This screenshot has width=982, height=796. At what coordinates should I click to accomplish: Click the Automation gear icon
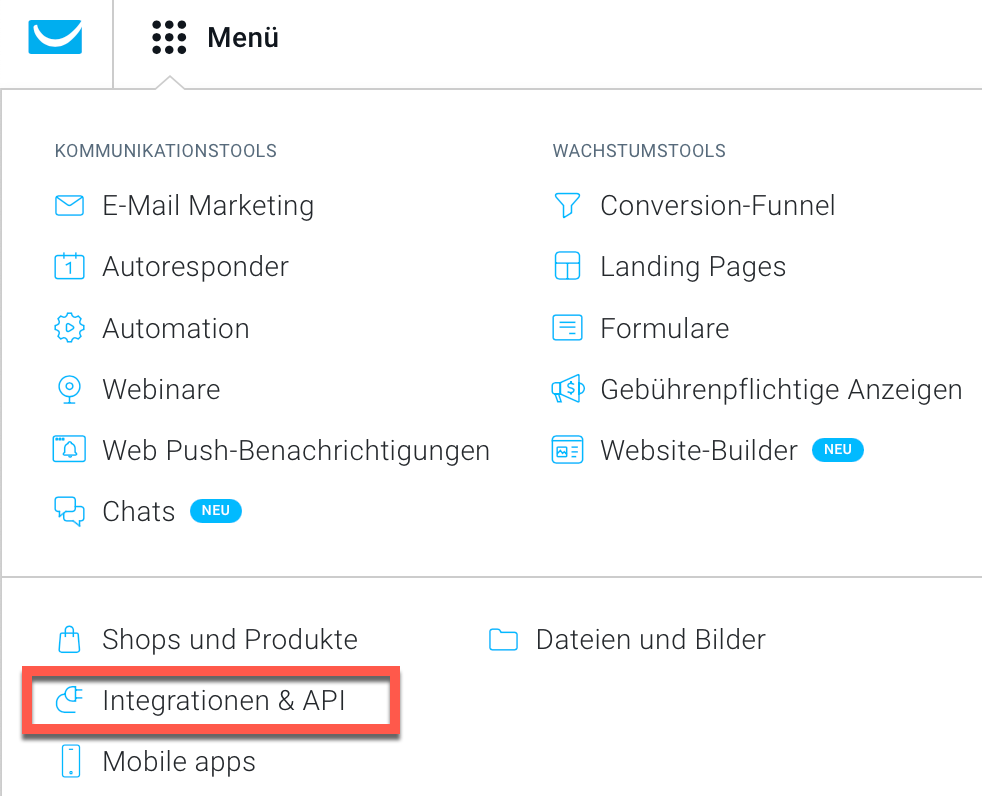click(70, 328)
